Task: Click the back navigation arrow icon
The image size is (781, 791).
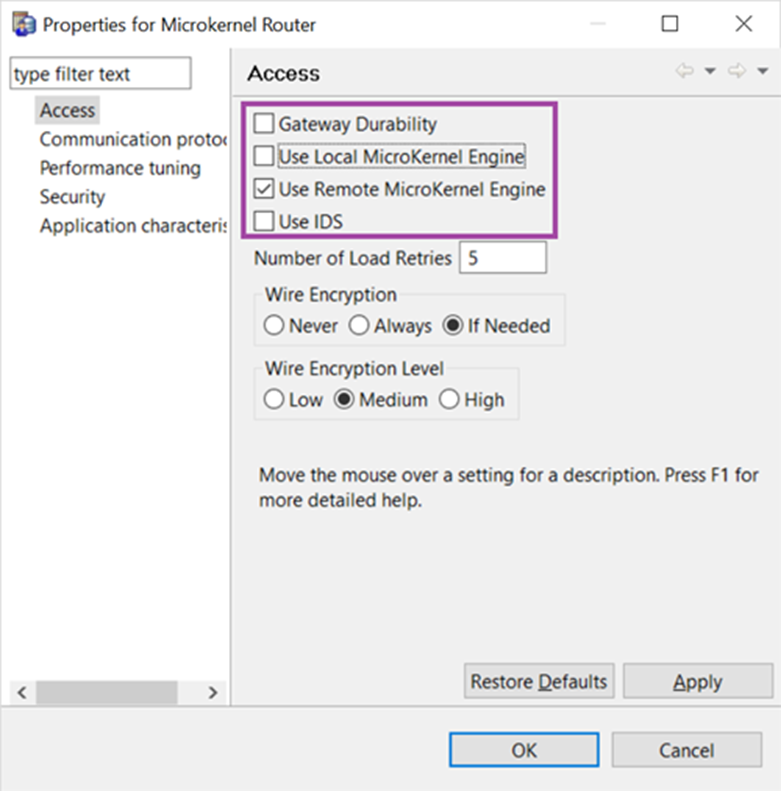Action: [x=685, y=71]
